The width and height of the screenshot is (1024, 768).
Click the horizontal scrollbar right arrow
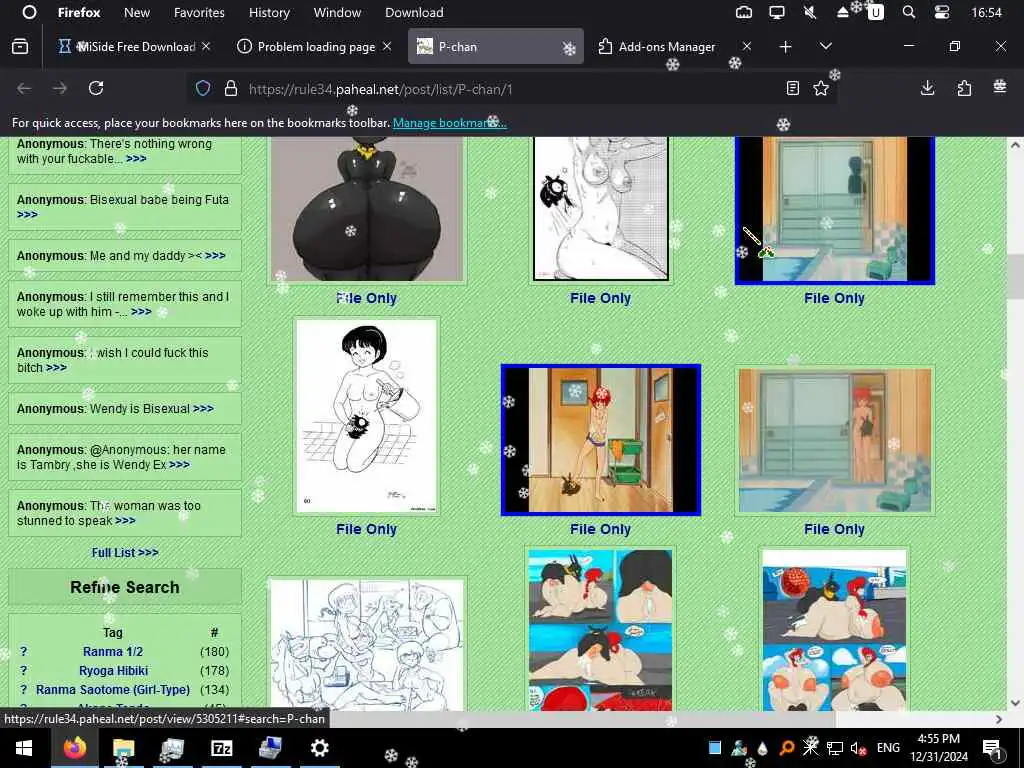click(999, 719)
